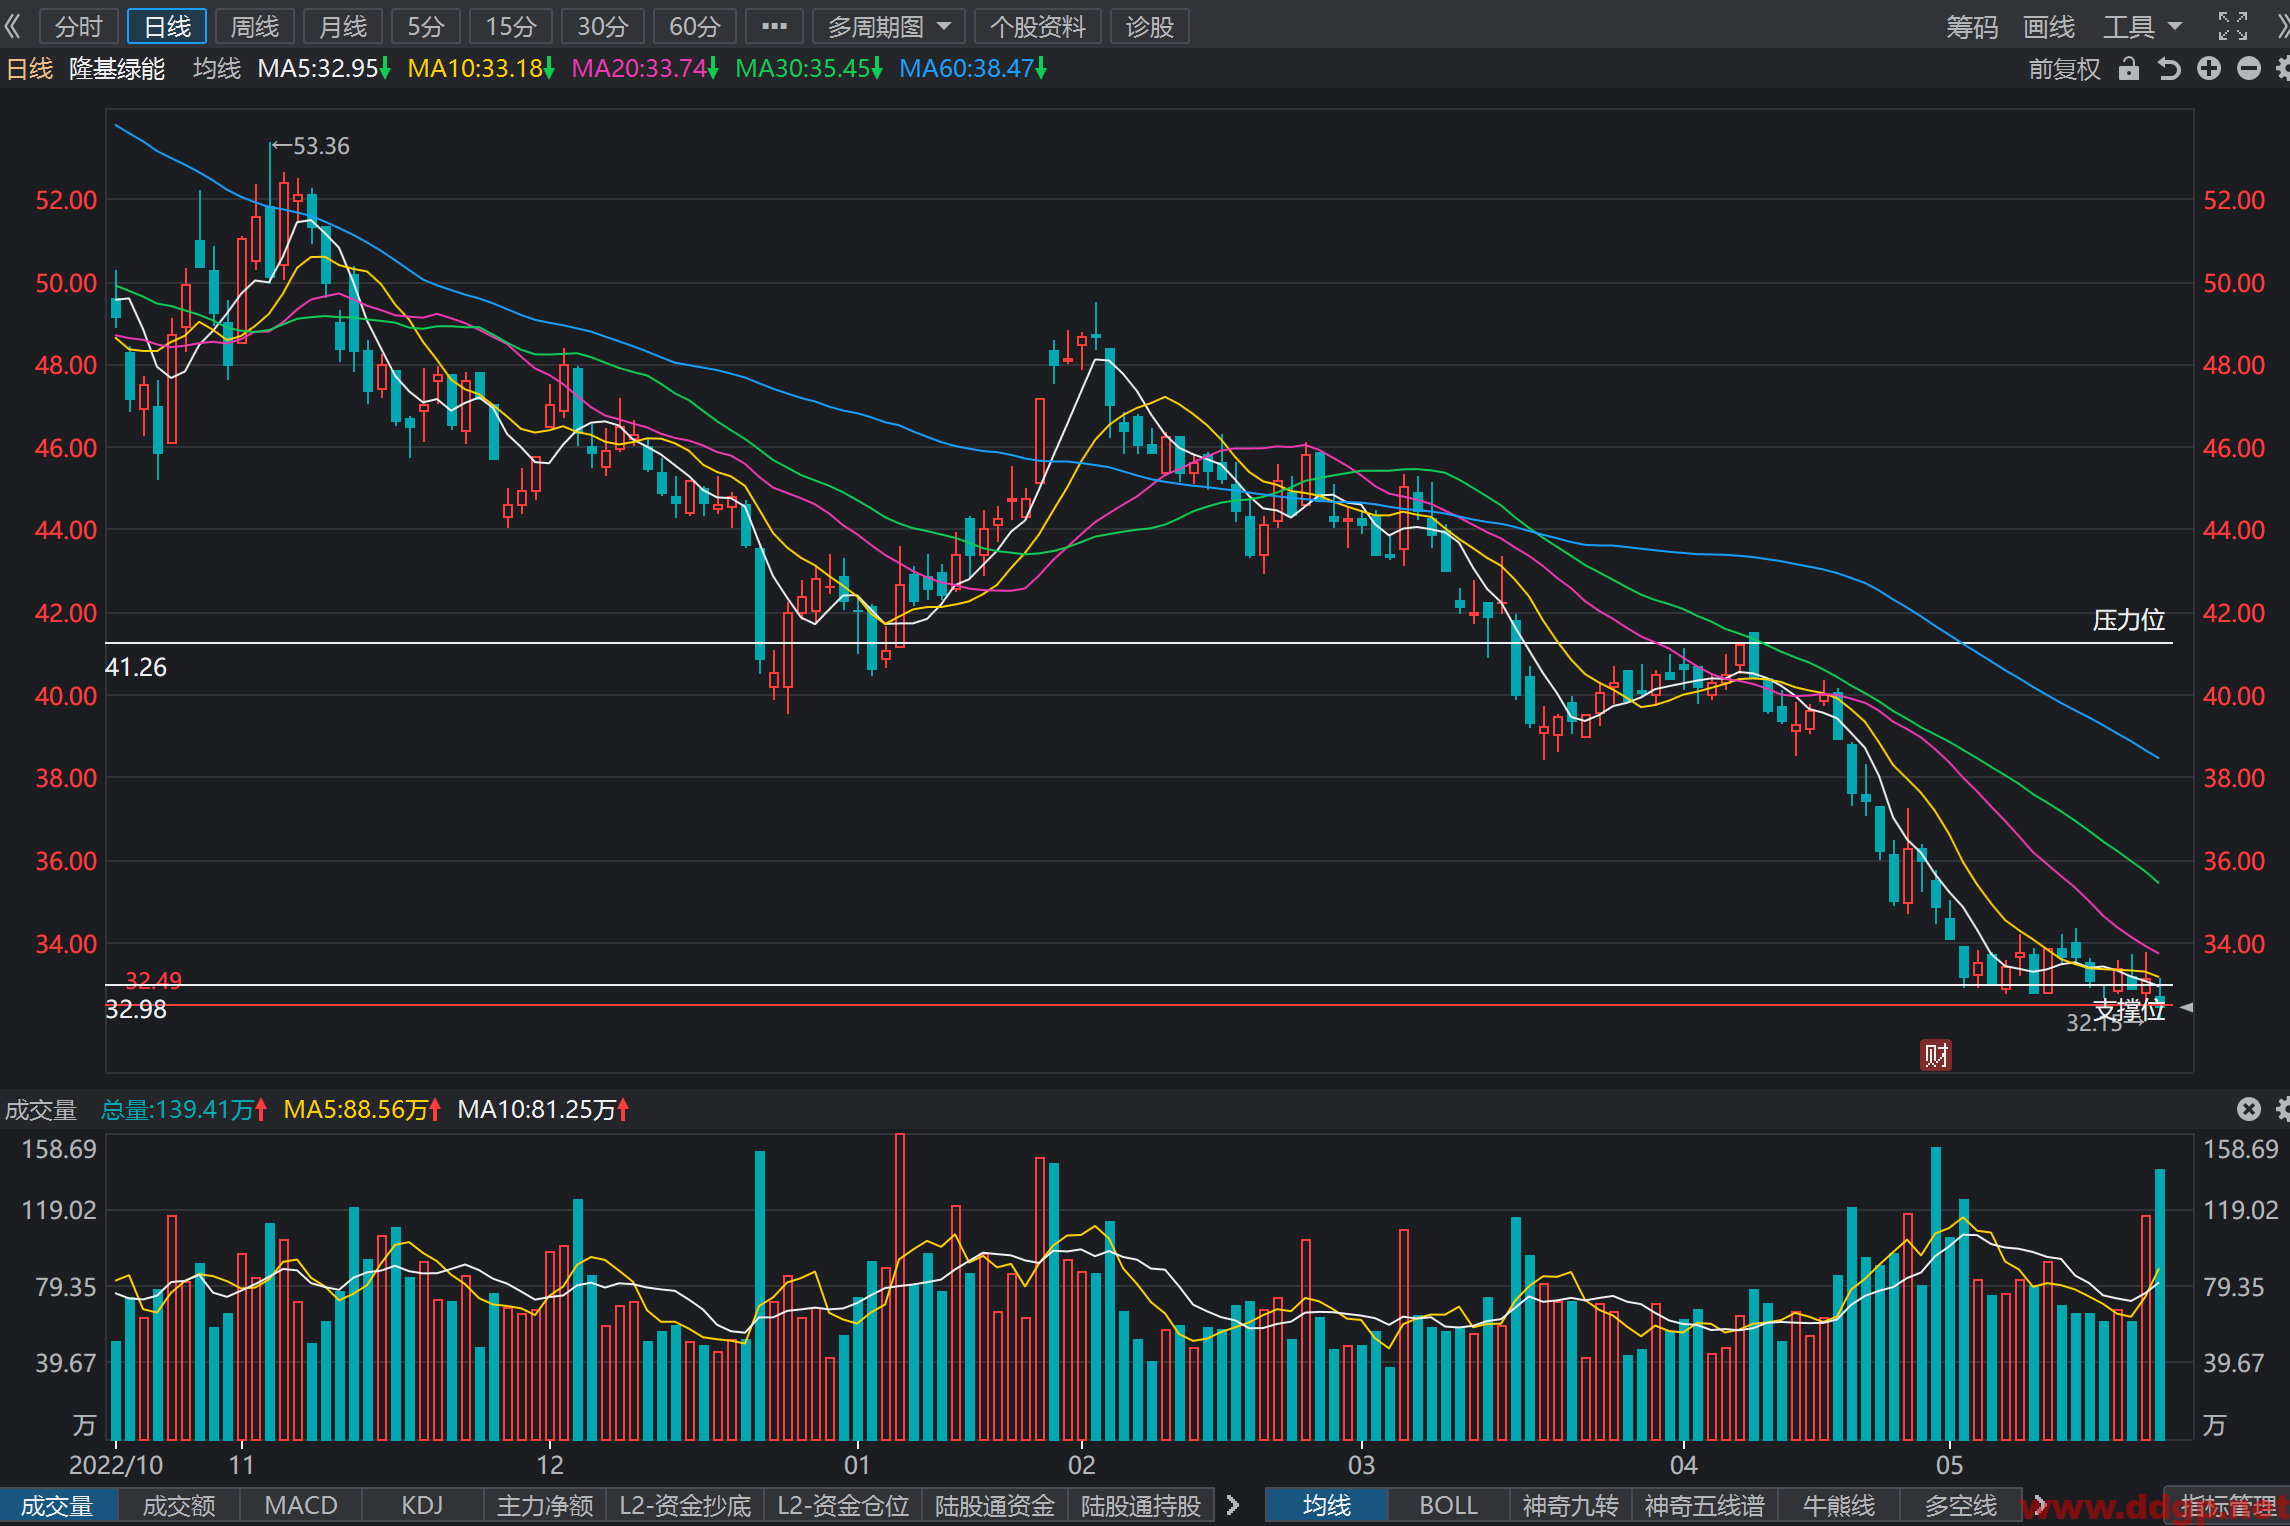Toggle 前复权 price adjustment
The width and height of the screenshot is (2290, 1526).
[x=2064, y=69]
